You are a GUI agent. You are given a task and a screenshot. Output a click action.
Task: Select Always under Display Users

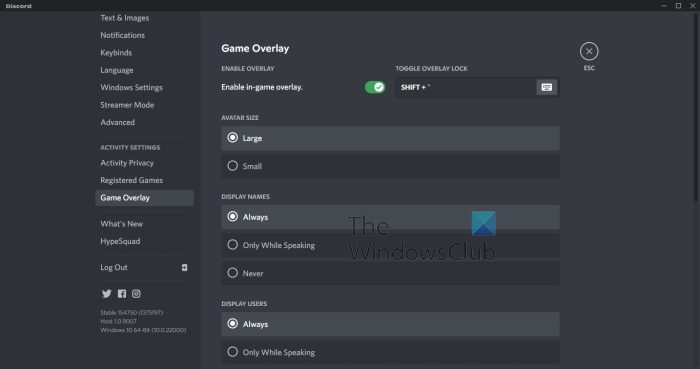(390, 324)
